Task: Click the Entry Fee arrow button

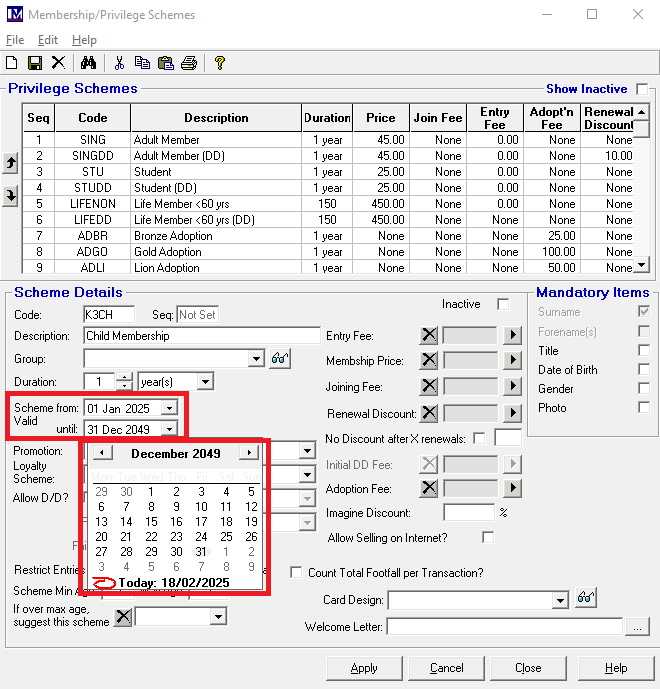Action: (x=512, y=335)
